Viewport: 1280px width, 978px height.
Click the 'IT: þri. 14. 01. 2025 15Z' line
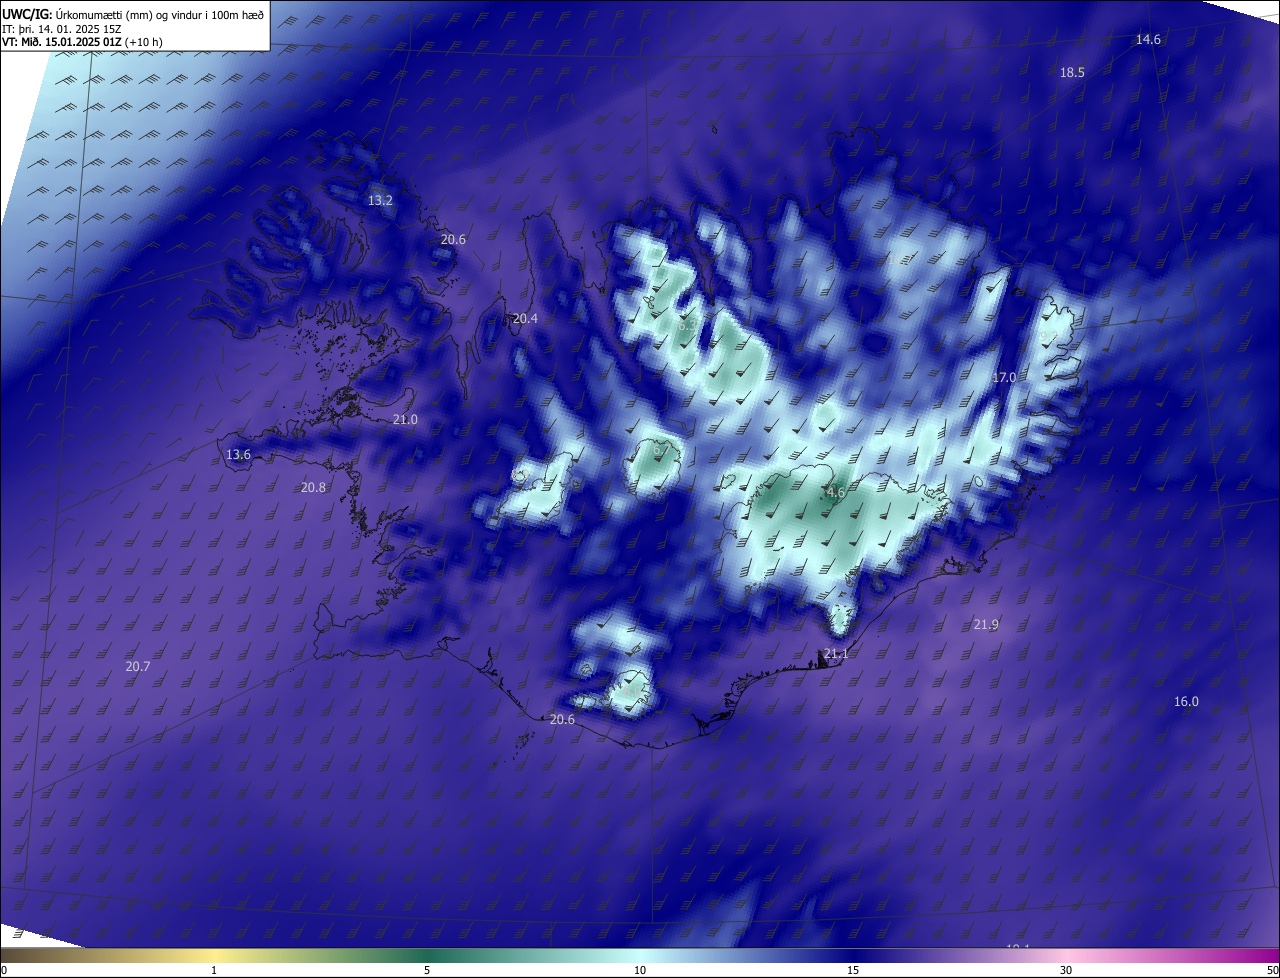tap(62, 29)
